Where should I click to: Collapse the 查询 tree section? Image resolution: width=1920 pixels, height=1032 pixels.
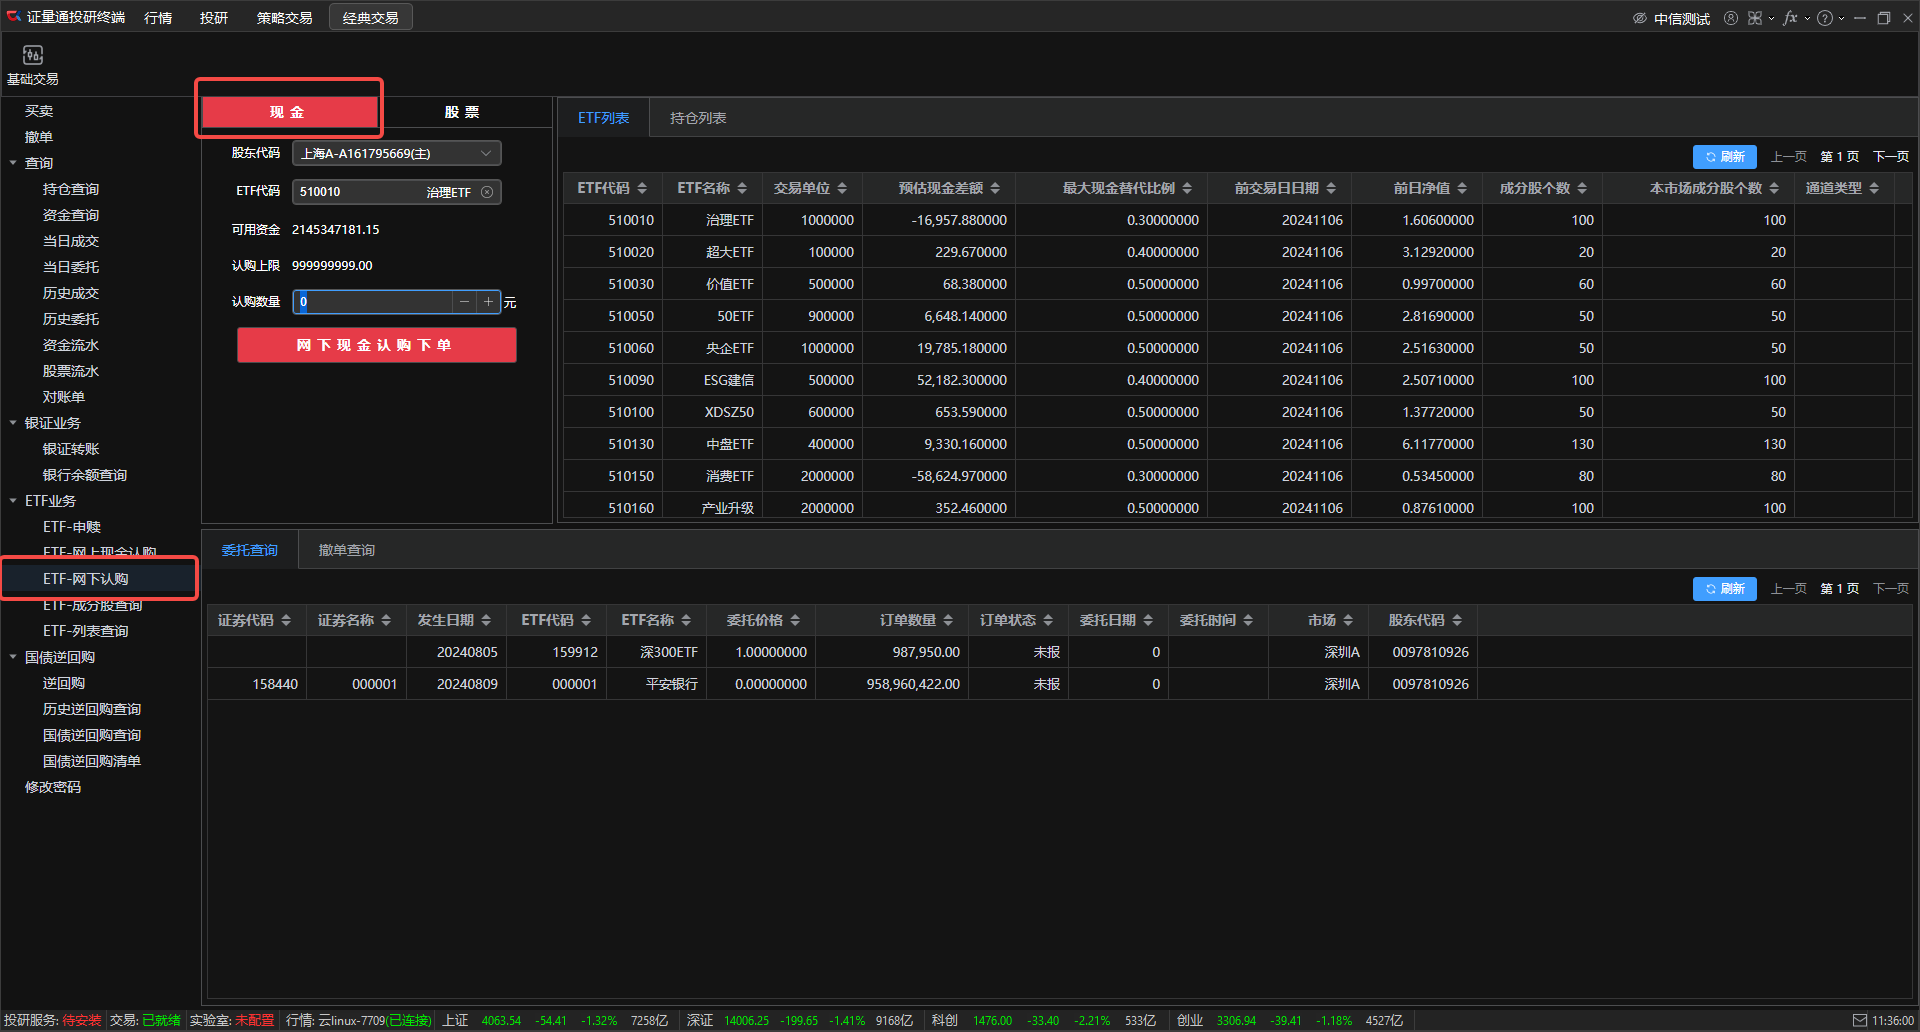pos(13,163)
